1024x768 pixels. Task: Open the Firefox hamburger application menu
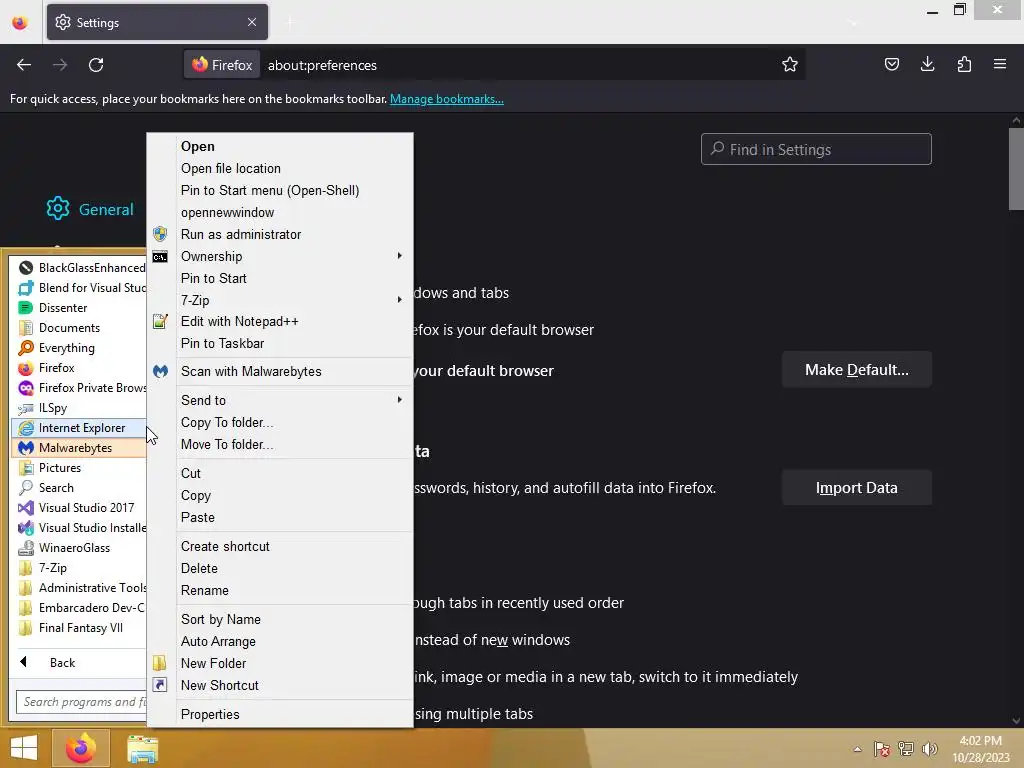point(1000,64)
